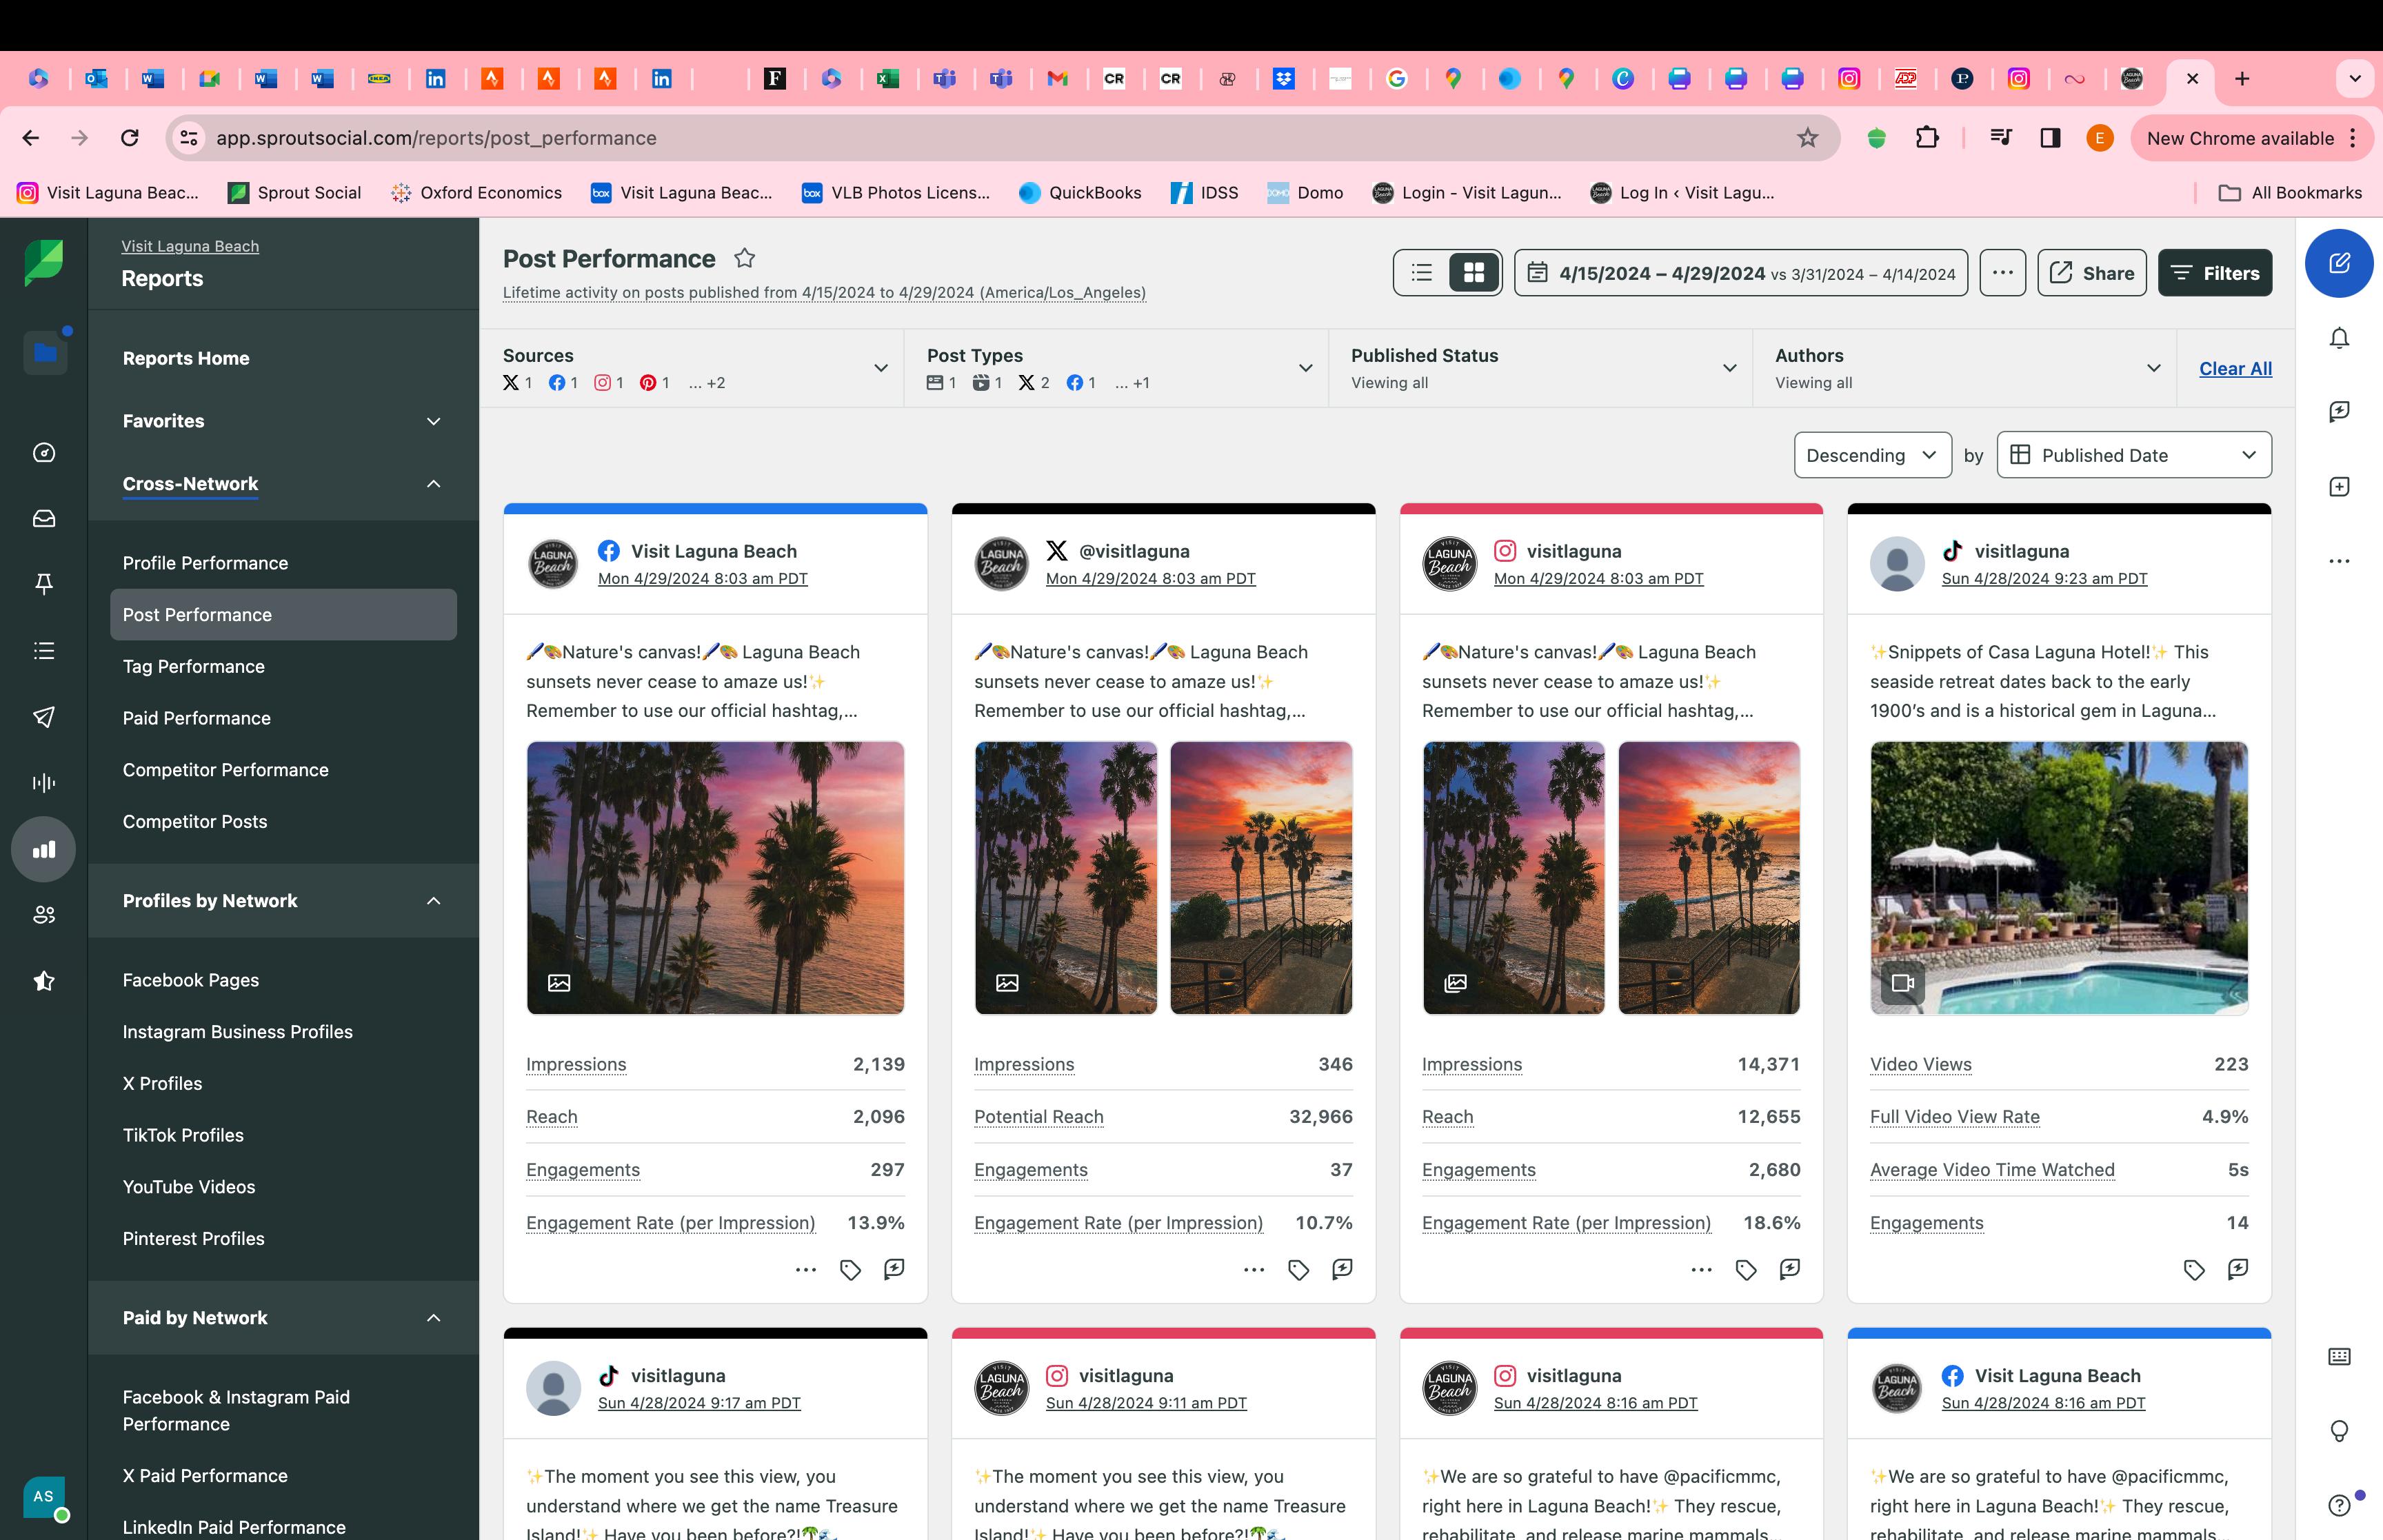
Task: Open Smart Inbox tray icon in sidebar
Action: coord(44,518)
